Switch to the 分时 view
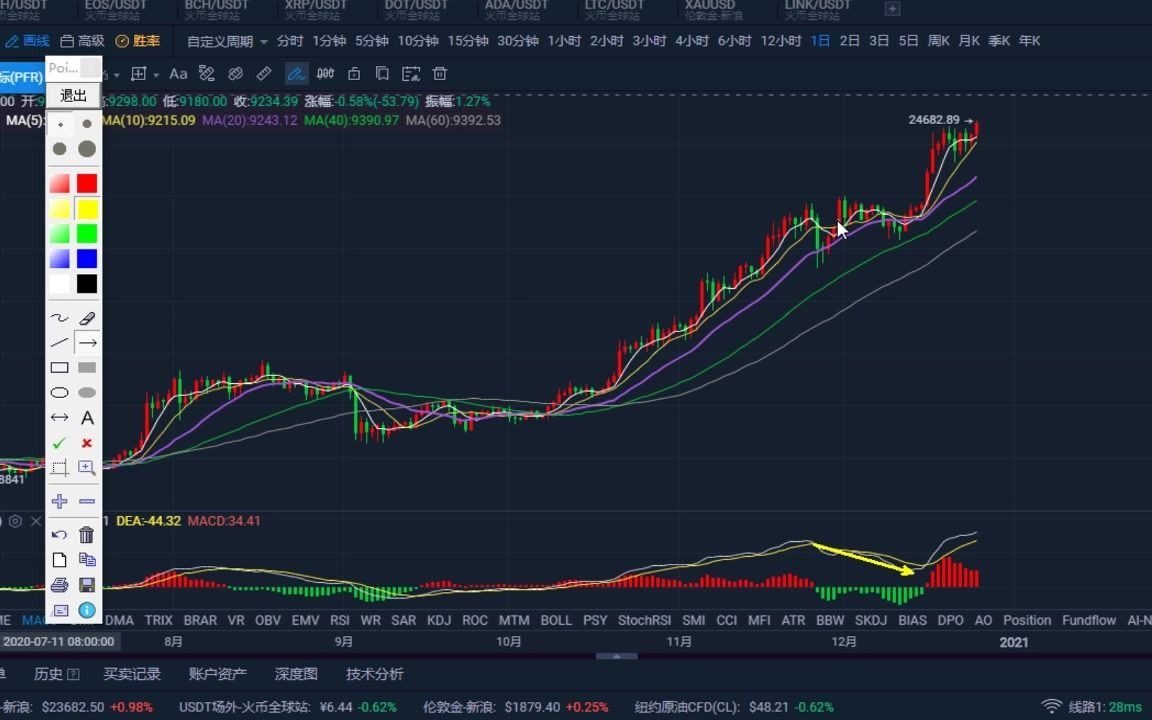1152x720 pixels. (289, 41)
